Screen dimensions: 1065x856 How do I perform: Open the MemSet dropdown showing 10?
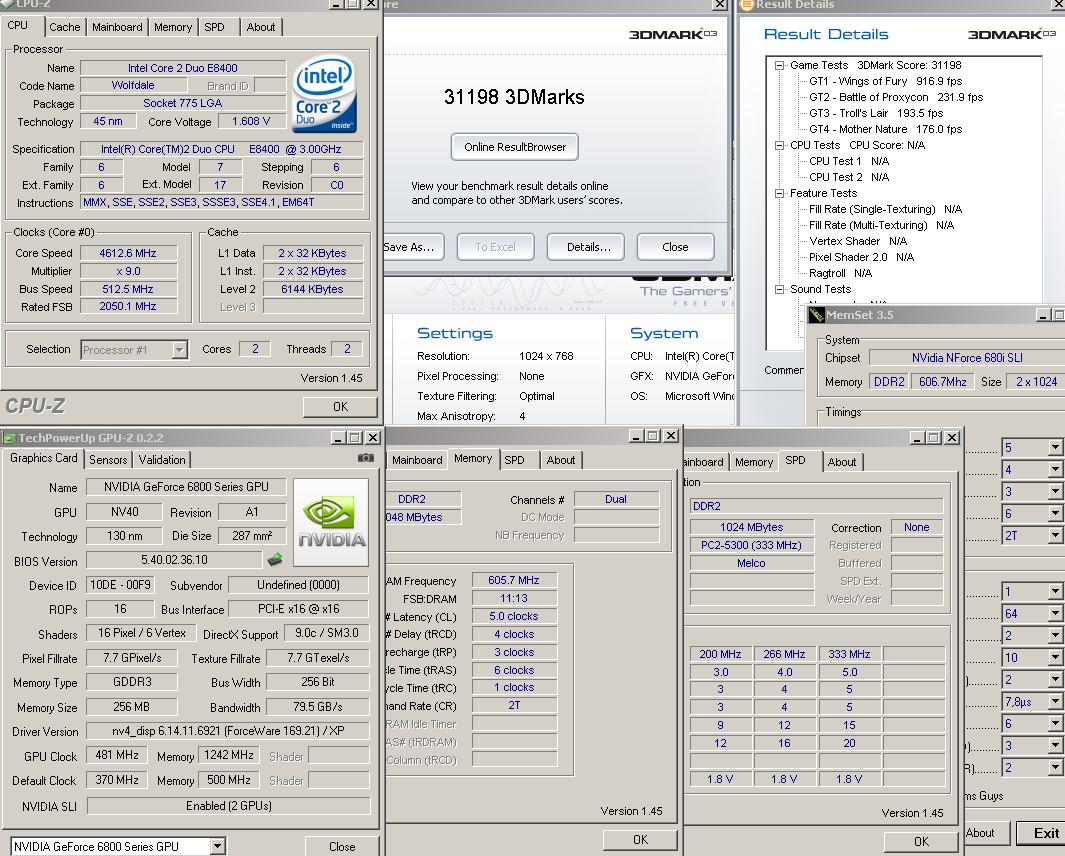point(1055,658)
